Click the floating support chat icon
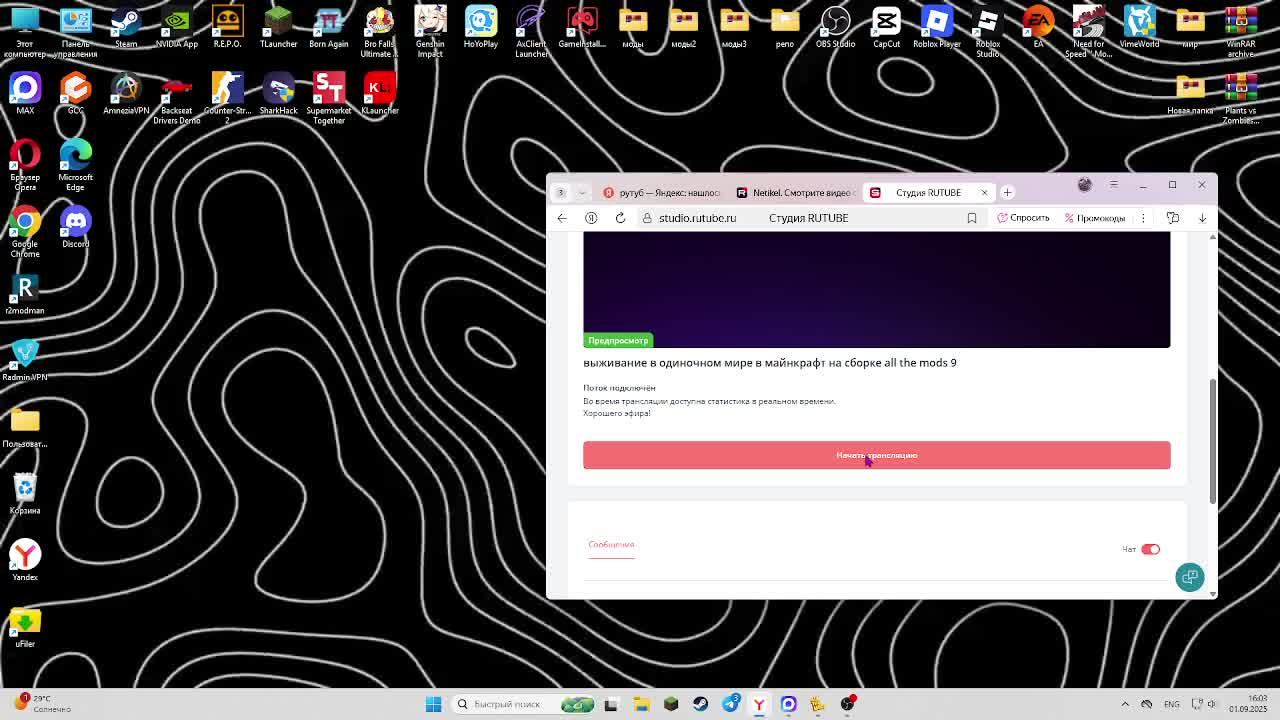1280x720 pixels. click(1189, 577)
